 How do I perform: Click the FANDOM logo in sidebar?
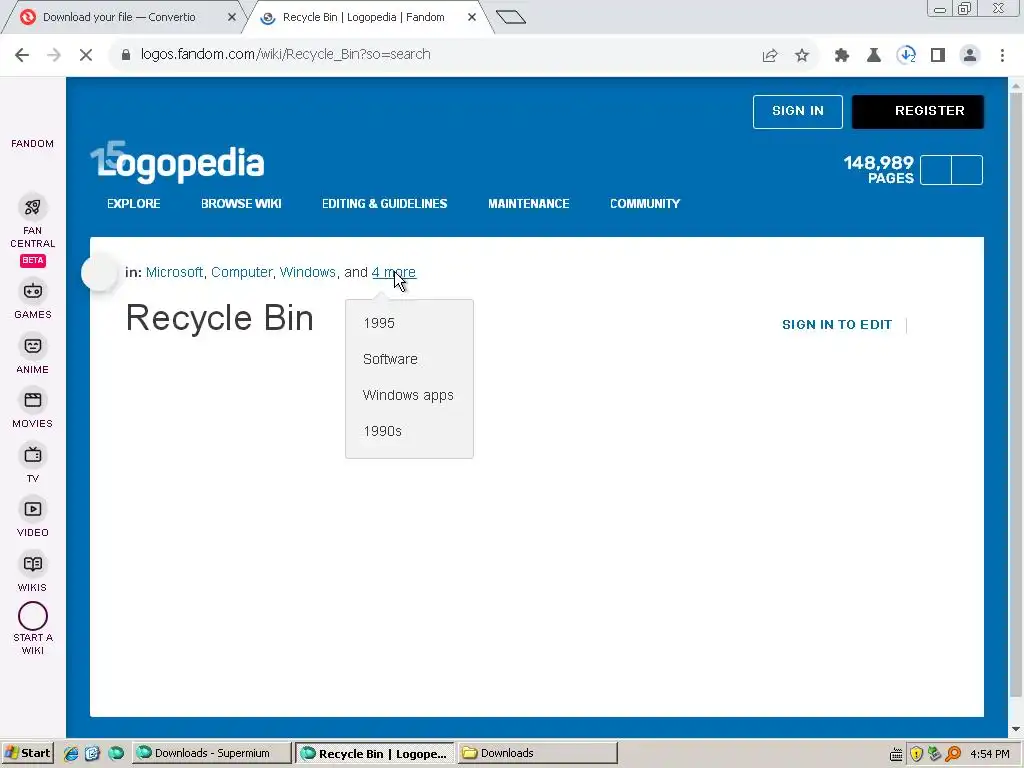[33, 144]
